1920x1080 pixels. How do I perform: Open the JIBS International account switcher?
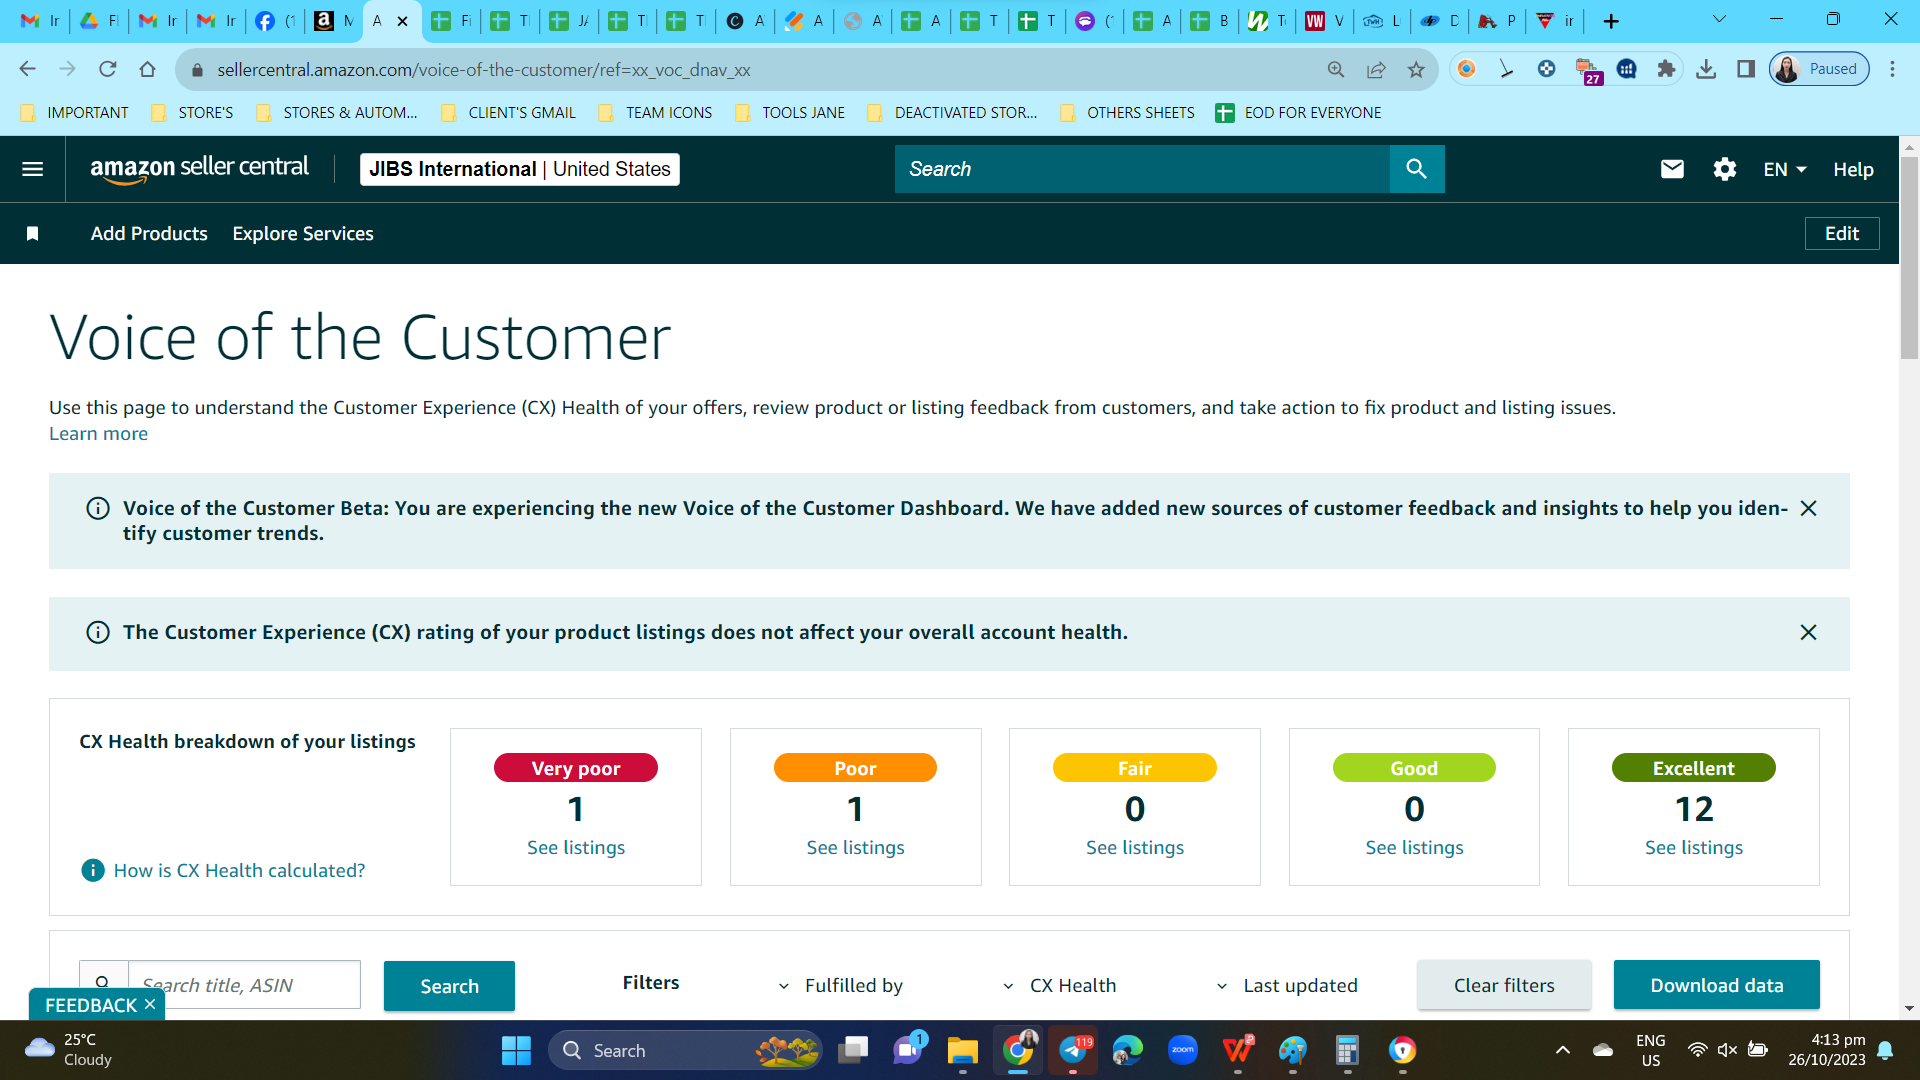[520, 169]
